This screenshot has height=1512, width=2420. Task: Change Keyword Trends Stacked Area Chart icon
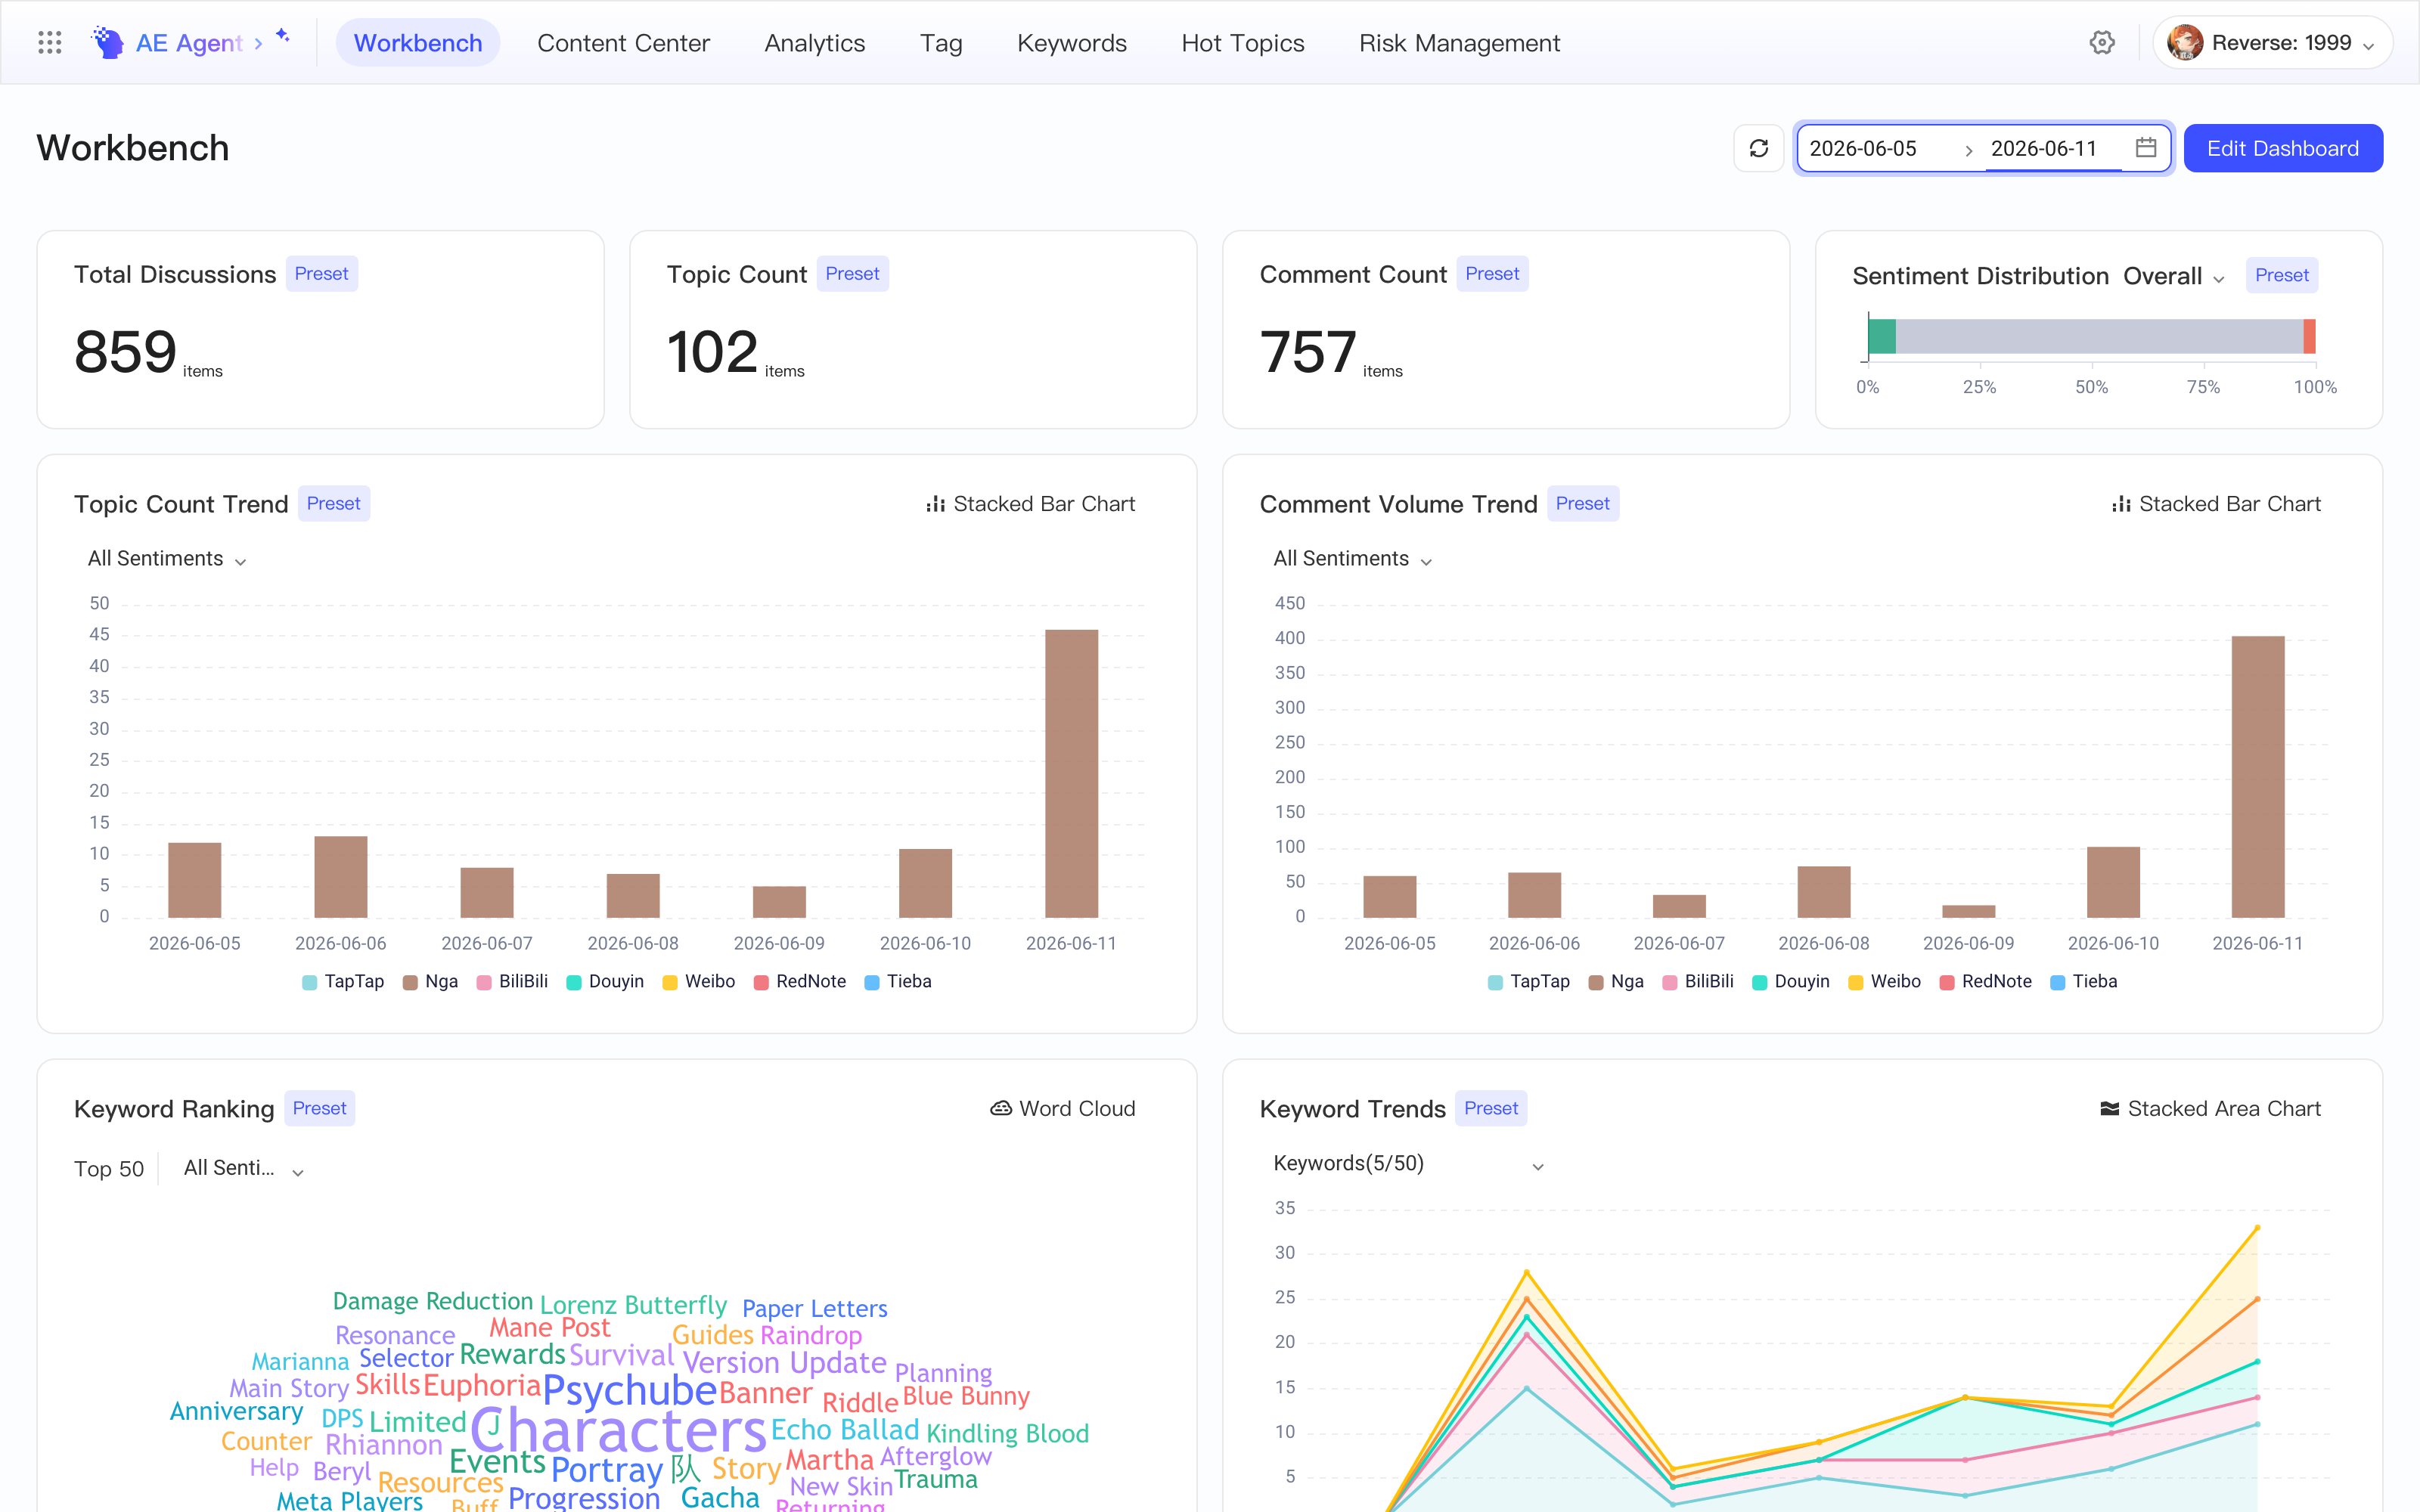2110,1108
